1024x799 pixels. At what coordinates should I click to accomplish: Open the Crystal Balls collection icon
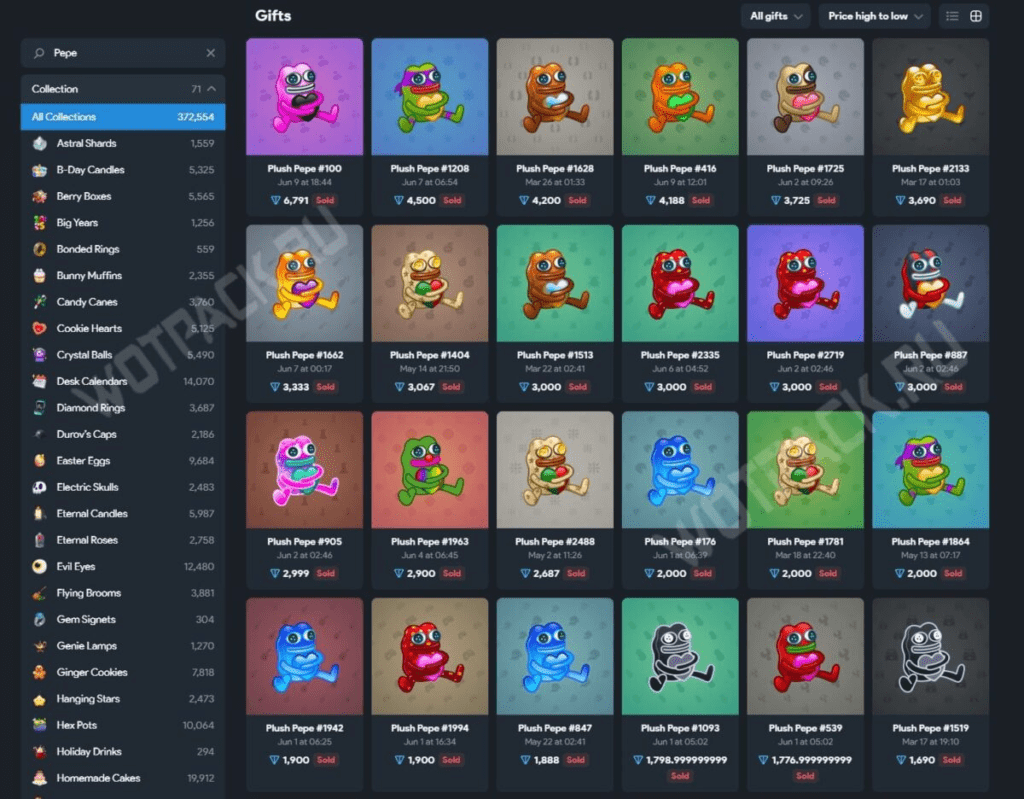tap(39, 355)
